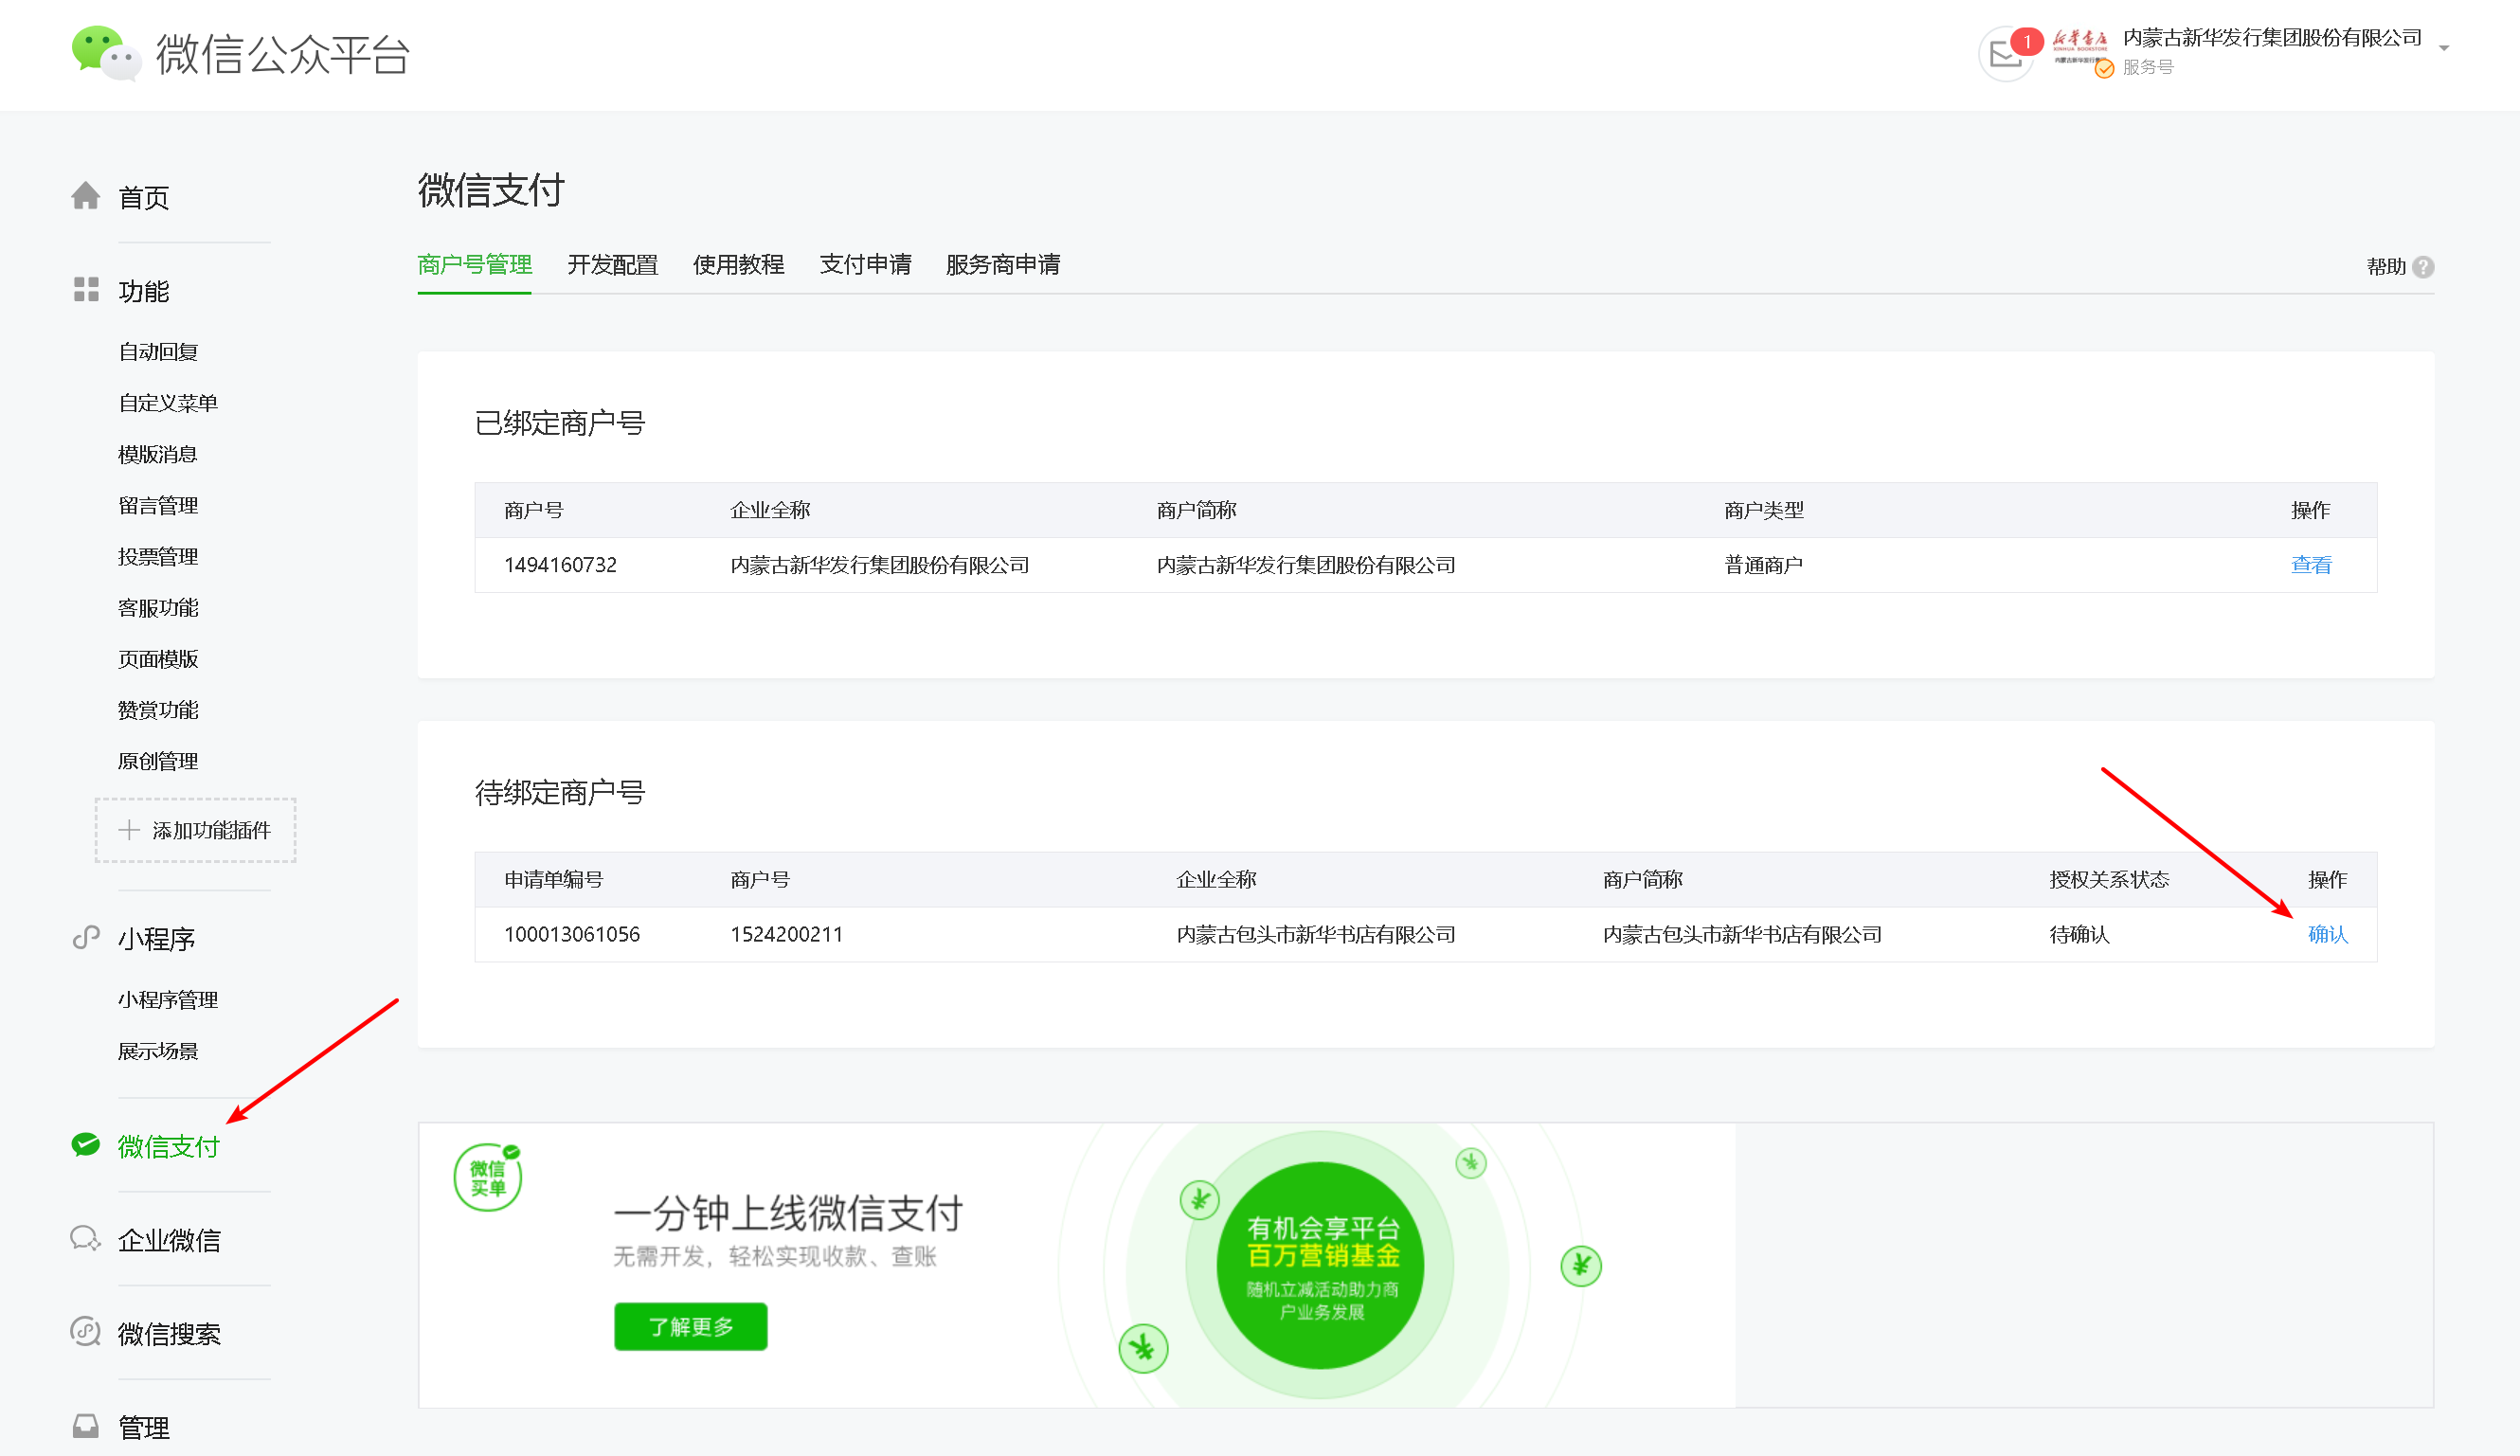Open 自定义菜单 in the sidebar
Viewport: 2520px width, 1456px height.
(168, 403)
